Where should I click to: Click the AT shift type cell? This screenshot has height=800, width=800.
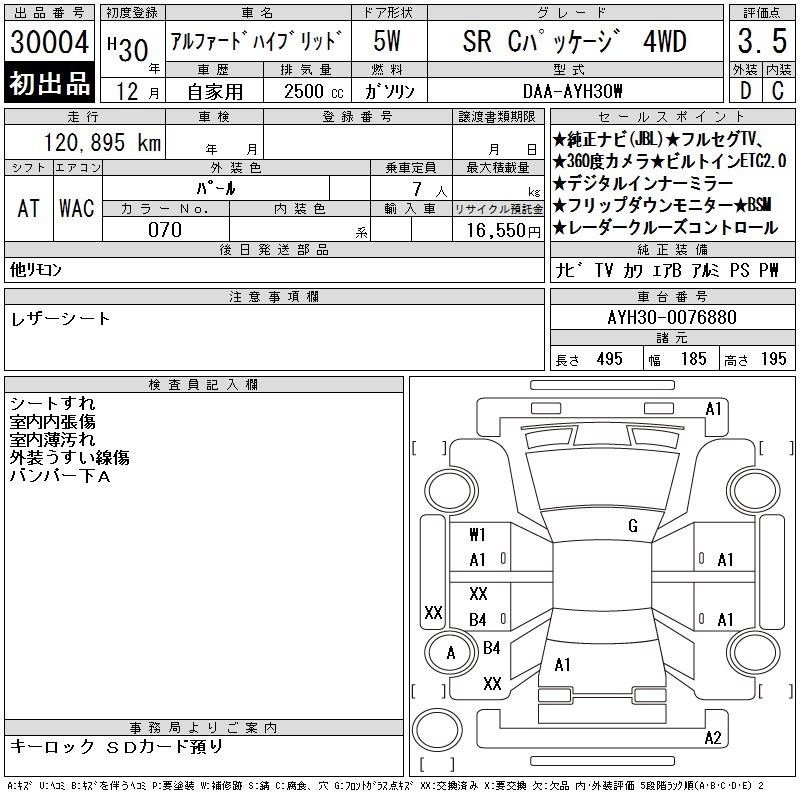(x=29, y=208)
